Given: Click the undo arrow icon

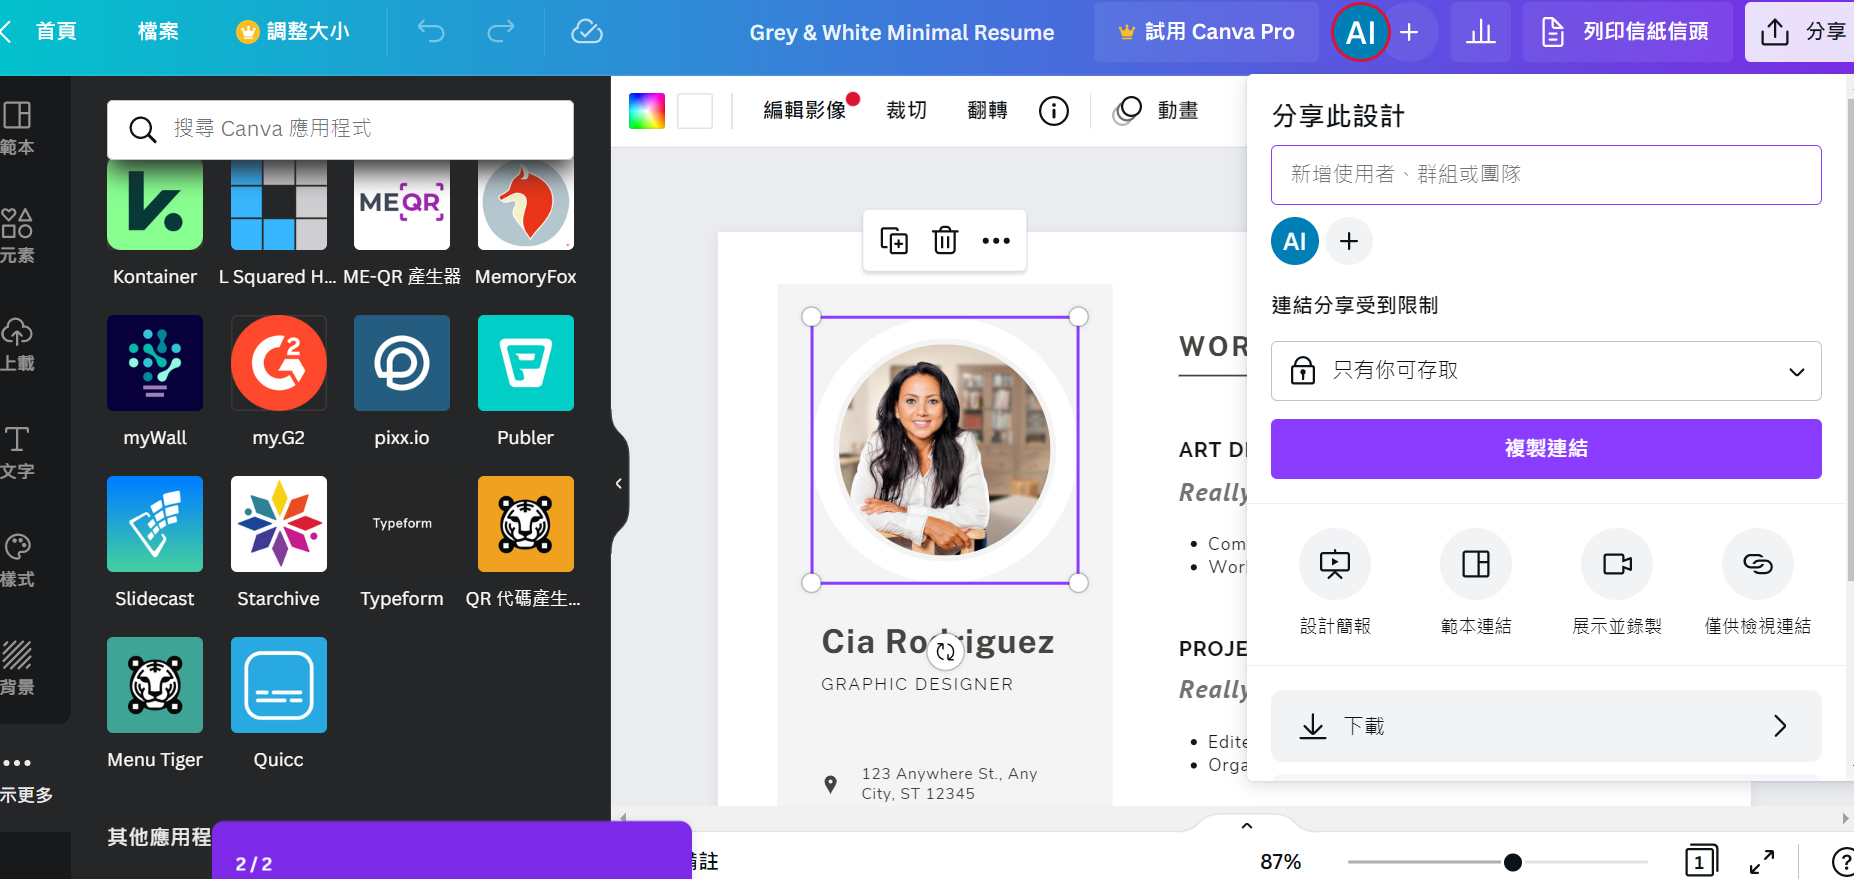Looking at the screenshot, I should (x=431, y=32).
